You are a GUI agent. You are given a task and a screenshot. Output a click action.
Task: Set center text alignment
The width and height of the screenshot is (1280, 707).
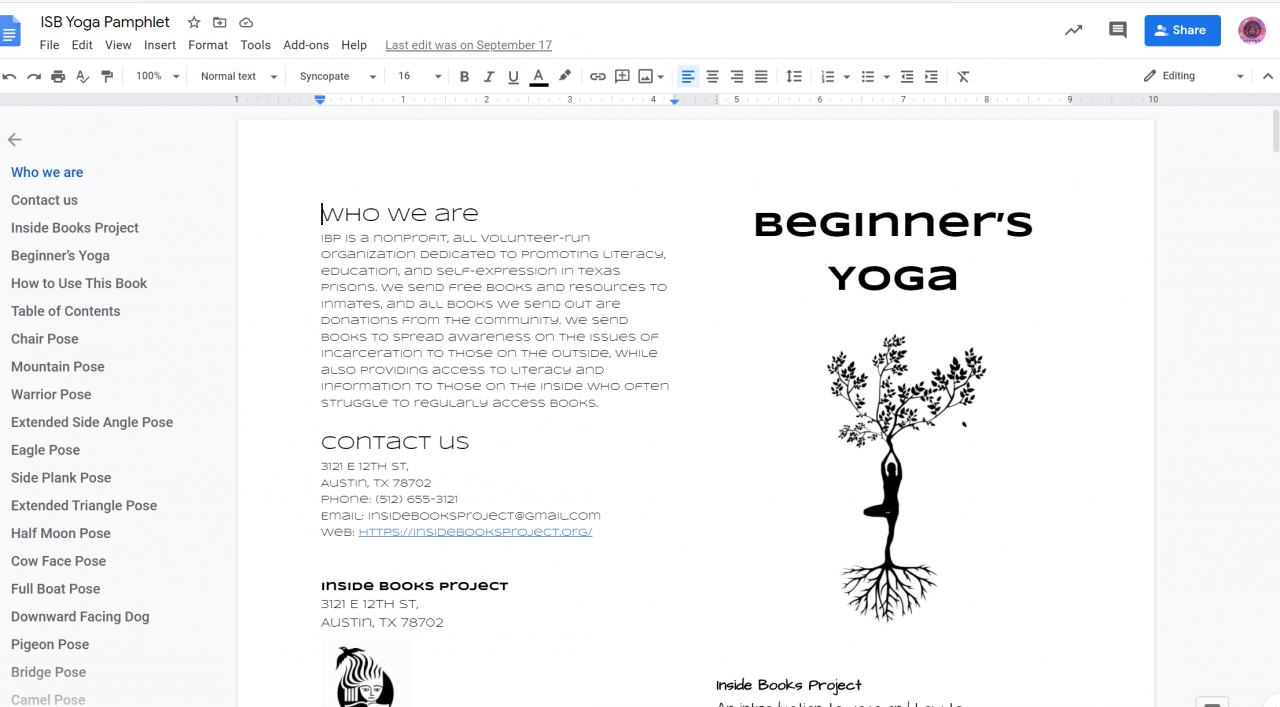[712, 77]
